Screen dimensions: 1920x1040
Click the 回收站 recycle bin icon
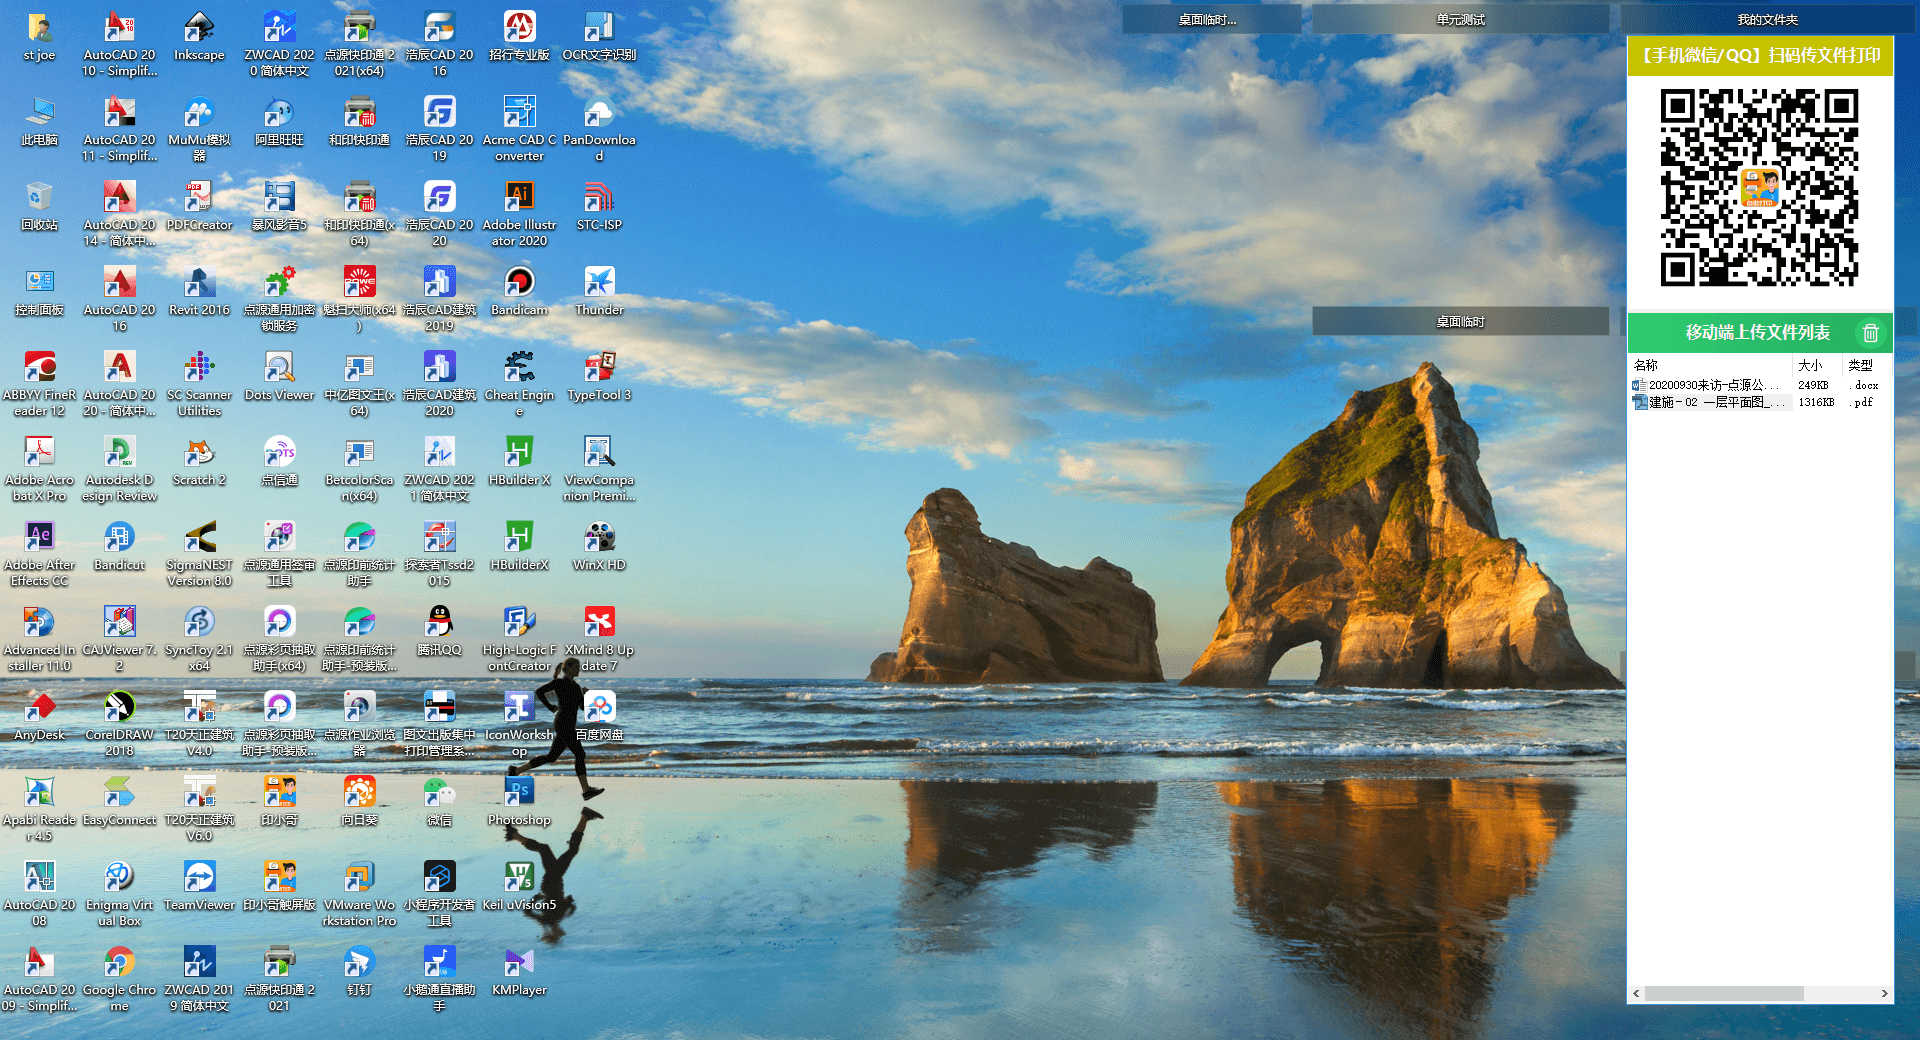point(39,198)
